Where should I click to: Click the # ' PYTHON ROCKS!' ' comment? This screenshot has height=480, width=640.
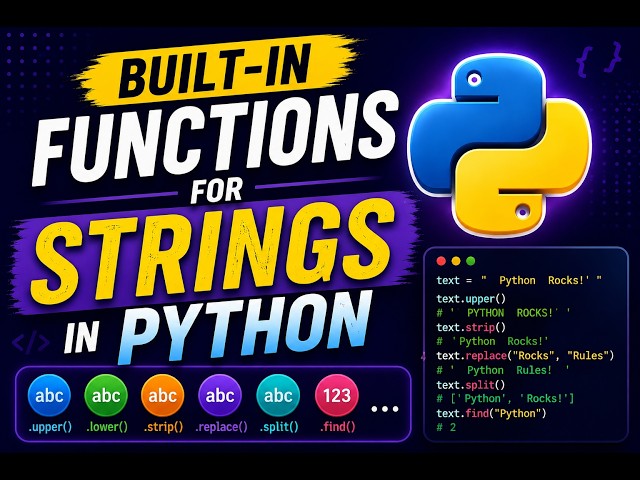(x=503, y=313)
